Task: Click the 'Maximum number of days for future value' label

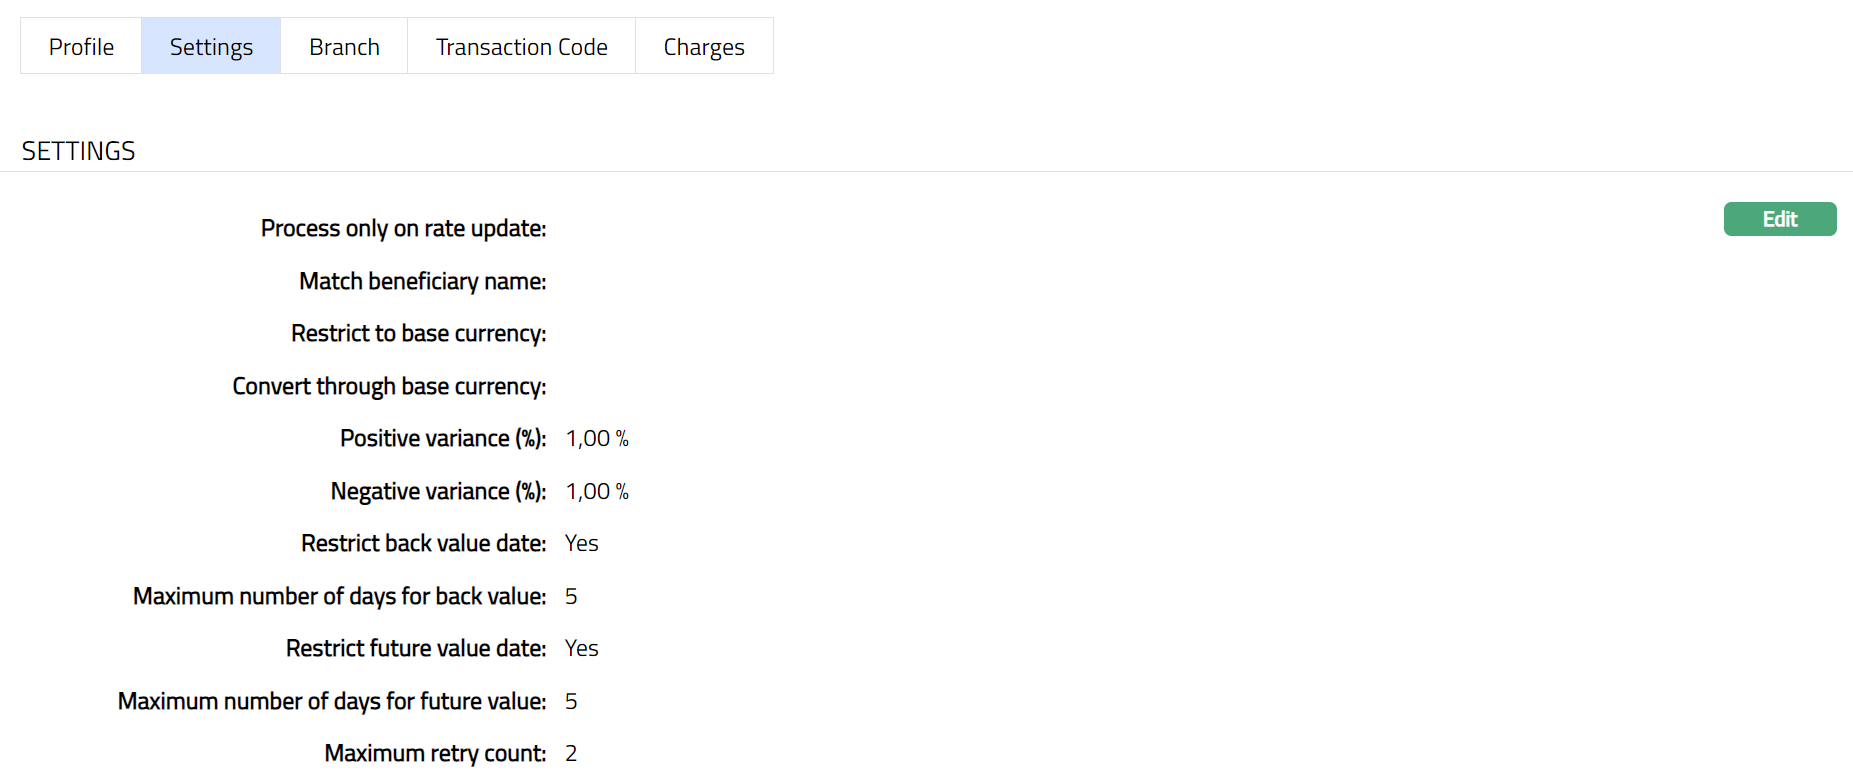Action: [332, 702]
